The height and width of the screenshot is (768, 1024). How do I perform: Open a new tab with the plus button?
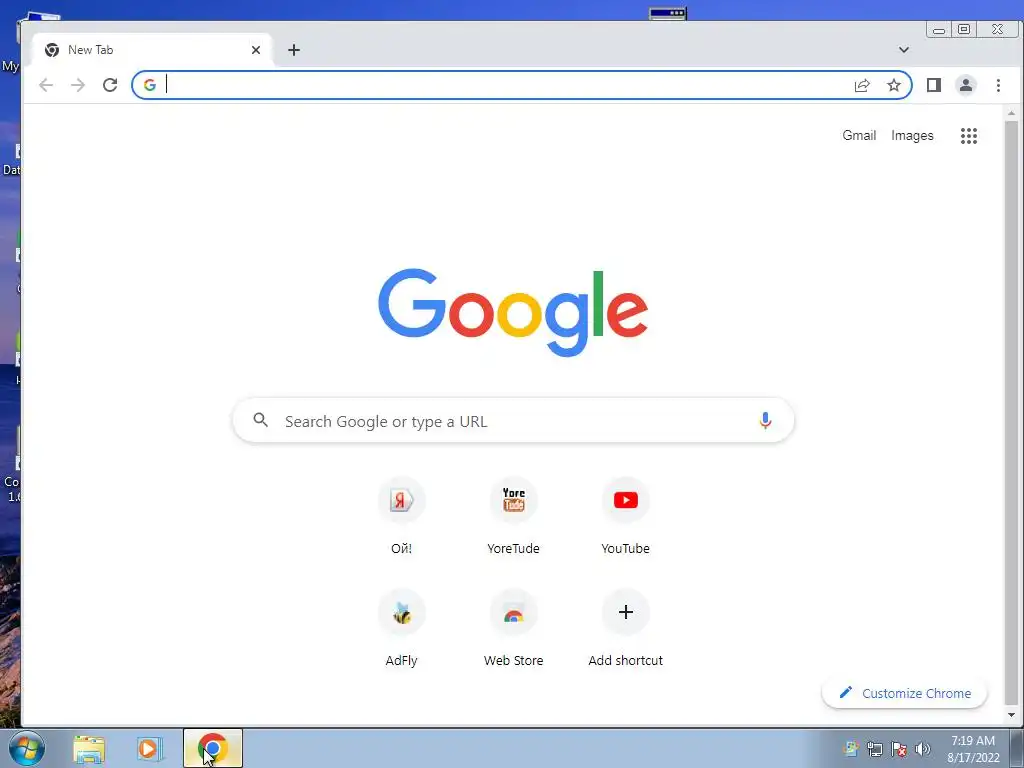point(294,50)
